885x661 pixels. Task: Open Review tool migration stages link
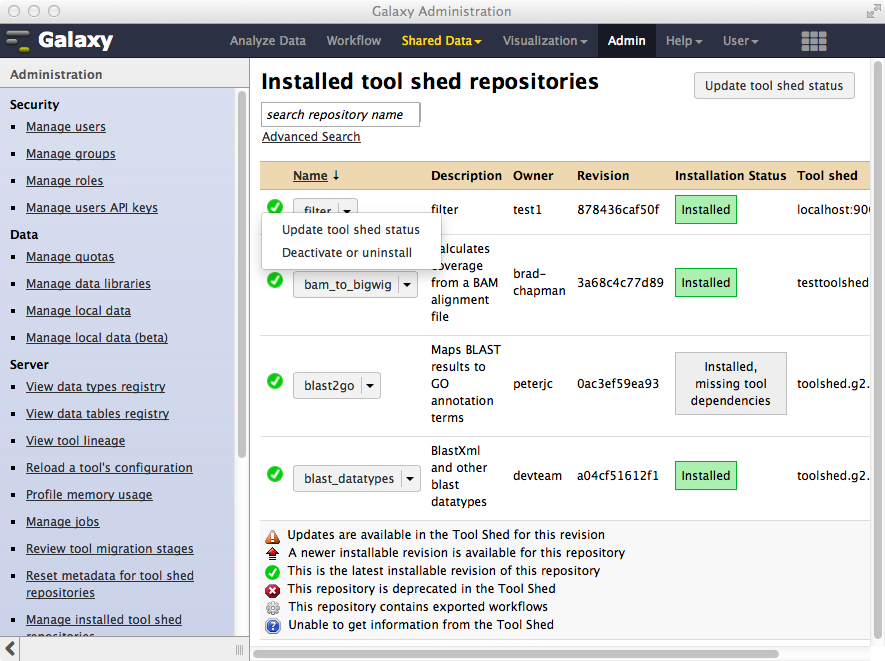[110, 549]
